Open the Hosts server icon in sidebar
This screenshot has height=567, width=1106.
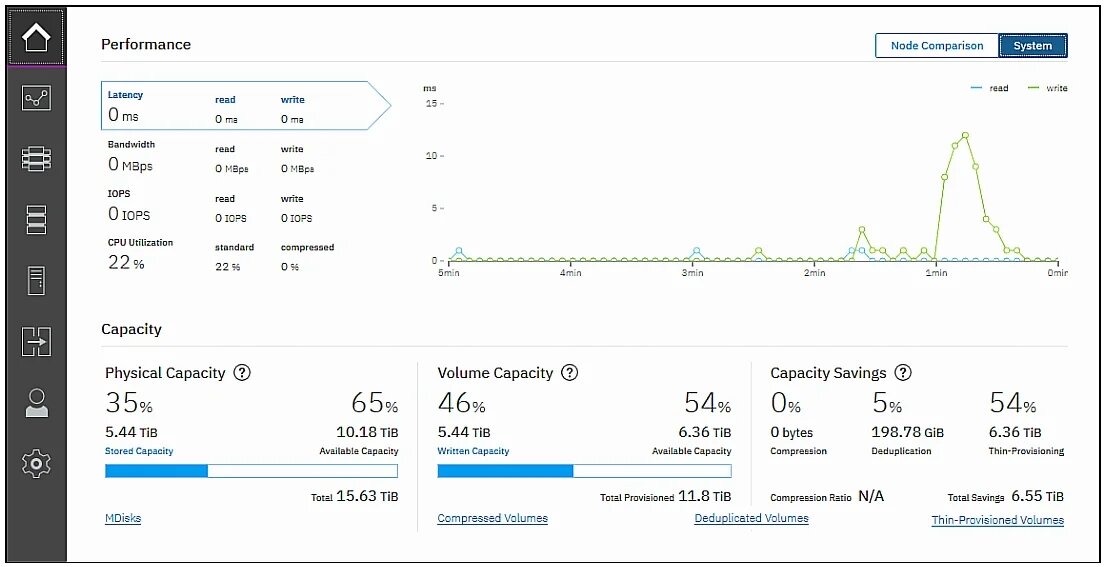click(x=36, y=281)
